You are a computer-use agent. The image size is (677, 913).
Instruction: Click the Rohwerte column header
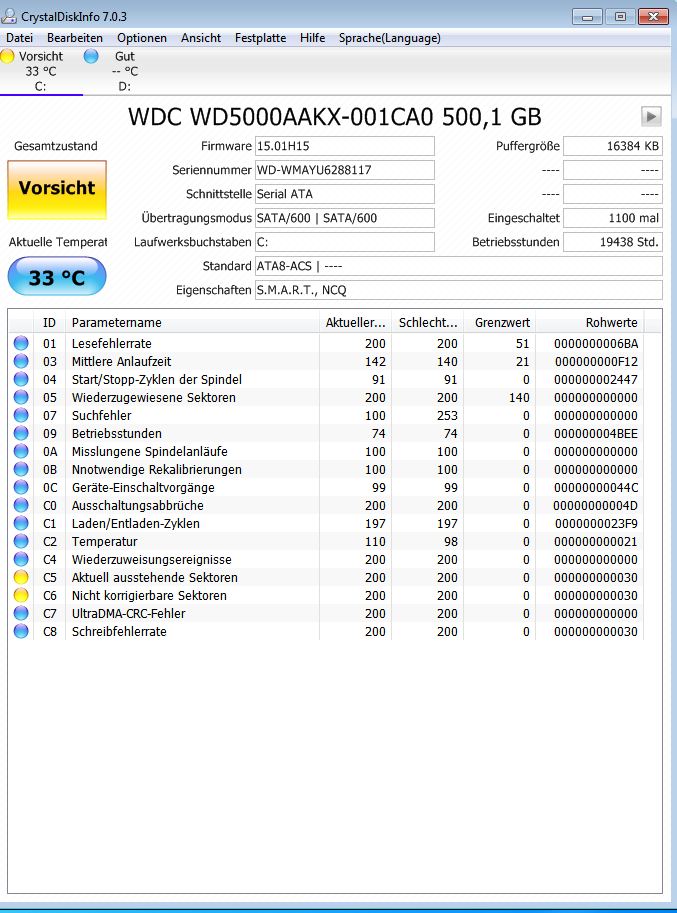tap(590, 323)
